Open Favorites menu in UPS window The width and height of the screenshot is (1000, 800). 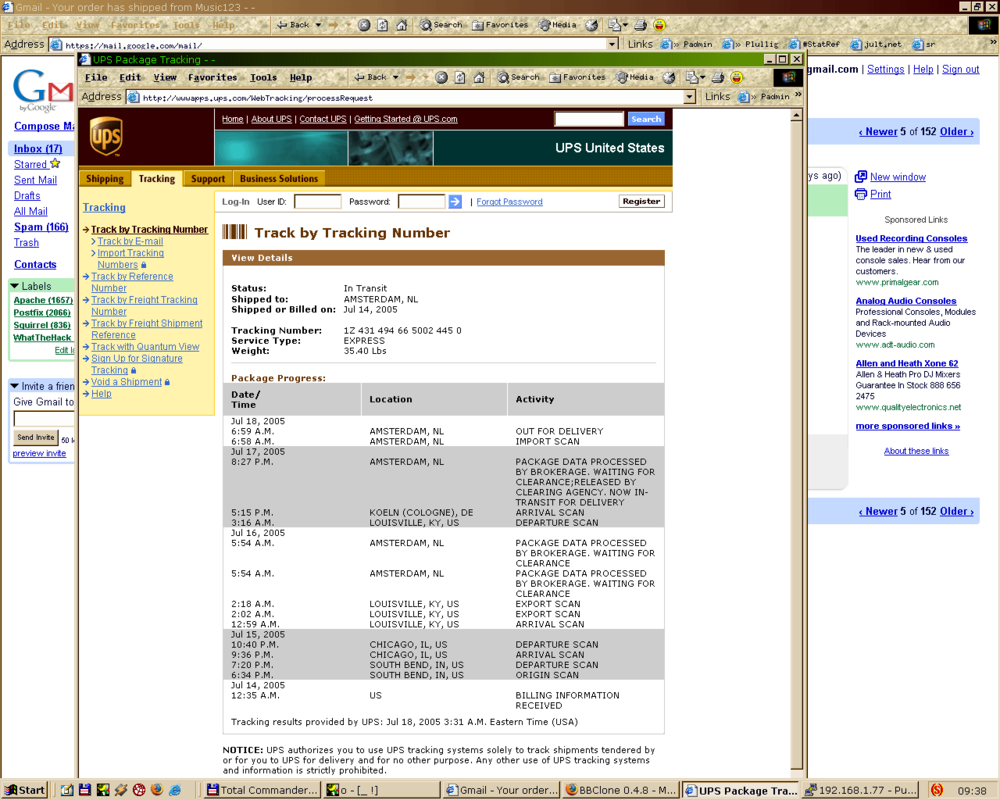[x=212, y=77]
